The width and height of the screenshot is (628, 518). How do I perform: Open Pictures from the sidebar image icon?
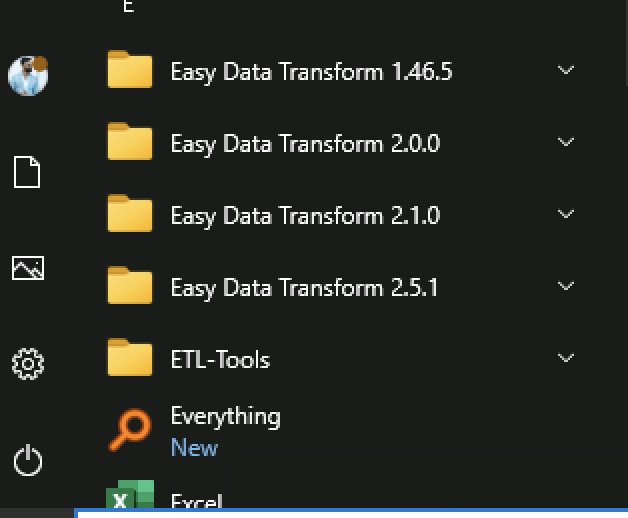point(28,268)
